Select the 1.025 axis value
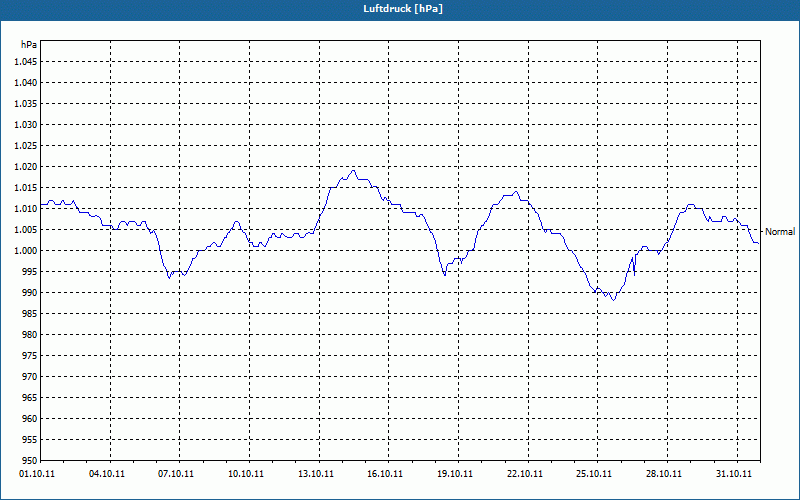The height and width of the screenshot is (500, 800). pyautogui.click(x=26, y=145)
